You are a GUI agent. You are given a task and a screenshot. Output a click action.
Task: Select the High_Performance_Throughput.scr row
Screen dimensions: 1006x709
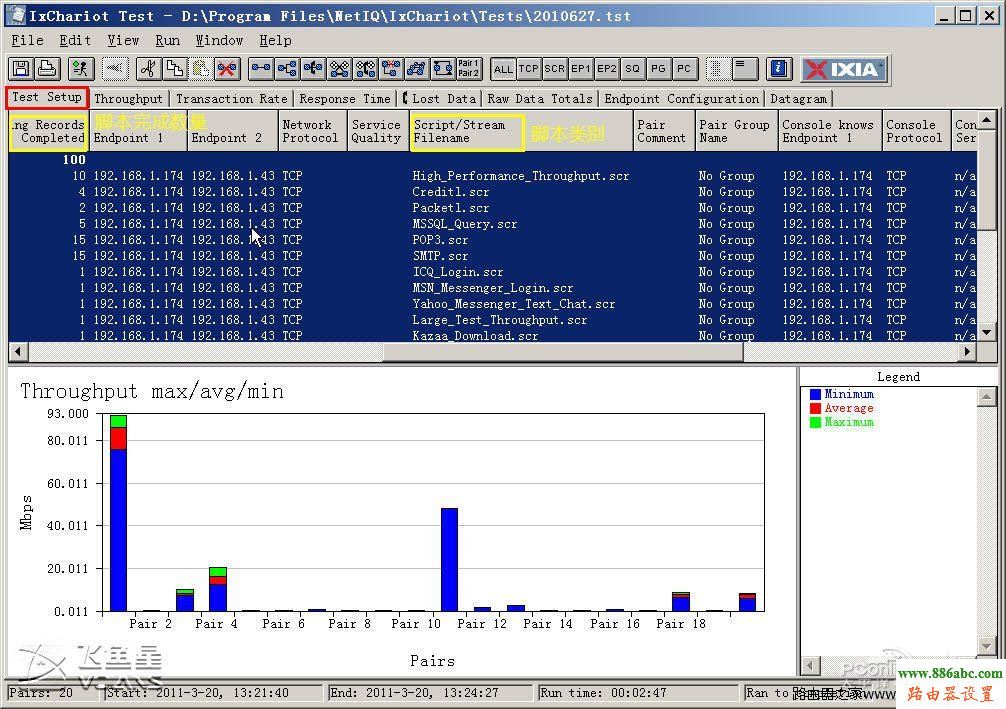[493, 176]
